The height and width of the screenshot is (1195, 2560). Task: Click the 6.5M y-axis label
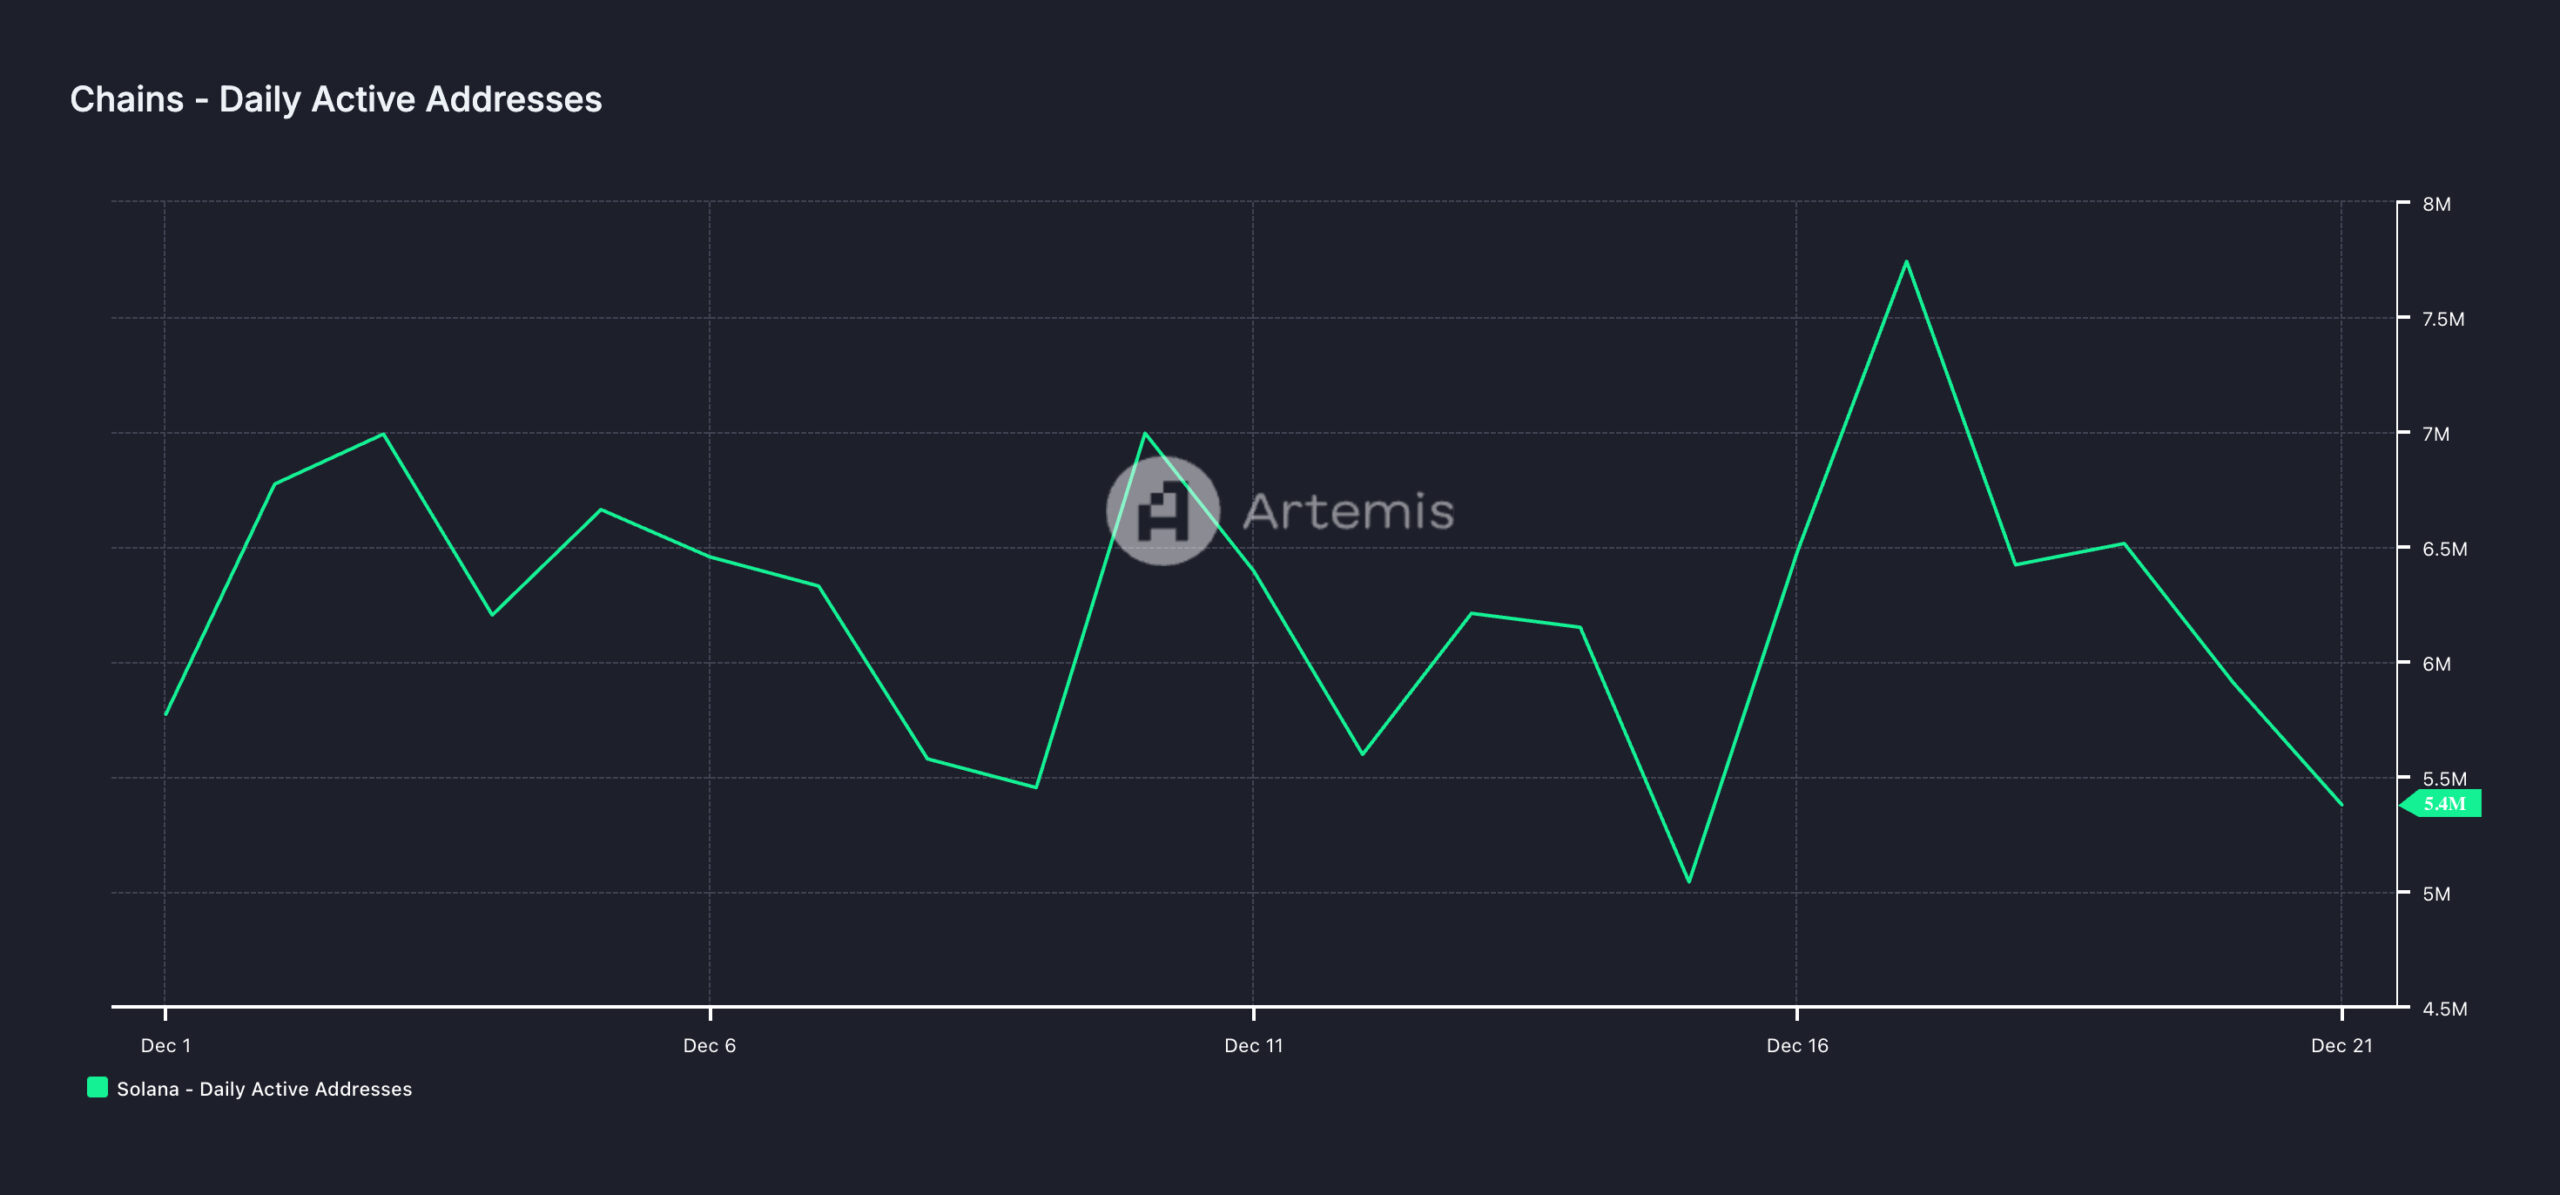tap(2444, 549)
